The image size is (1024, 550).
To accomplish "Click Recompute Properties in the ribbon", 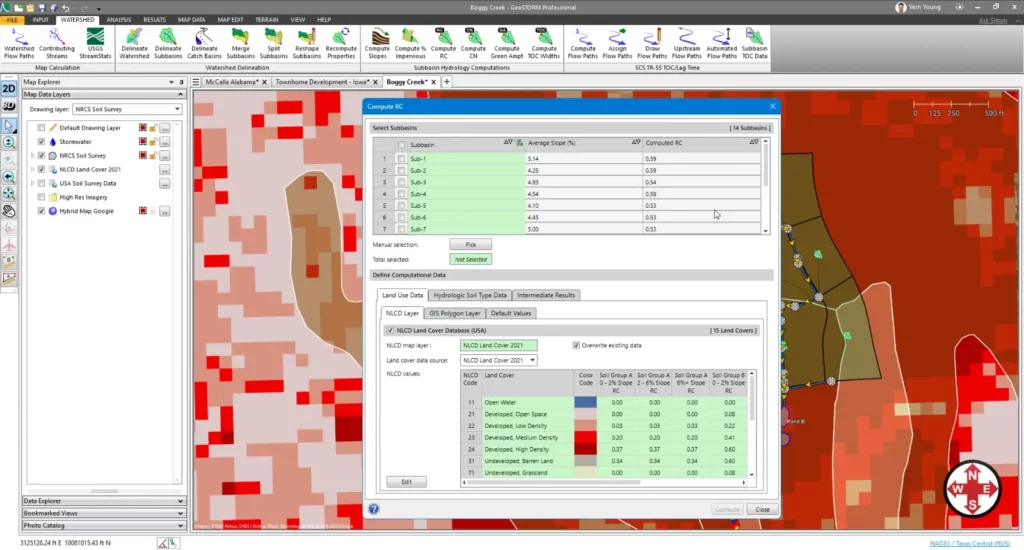I will pos(341,44).
